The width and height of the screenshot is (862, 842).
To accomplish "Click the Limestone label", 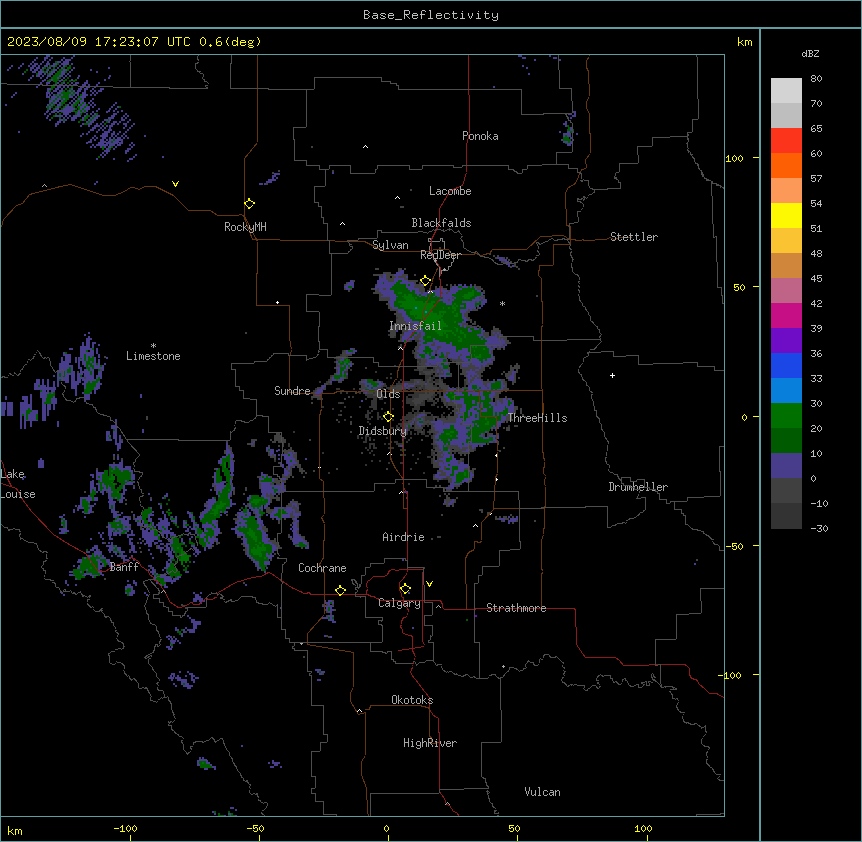I will (x=153, y=356).
